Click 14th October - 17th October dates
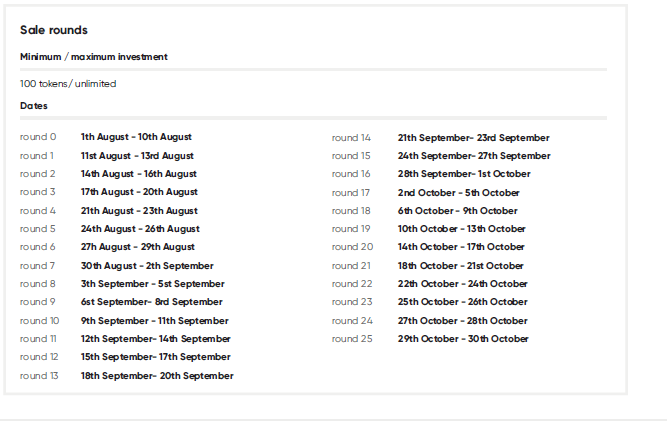 461,247
